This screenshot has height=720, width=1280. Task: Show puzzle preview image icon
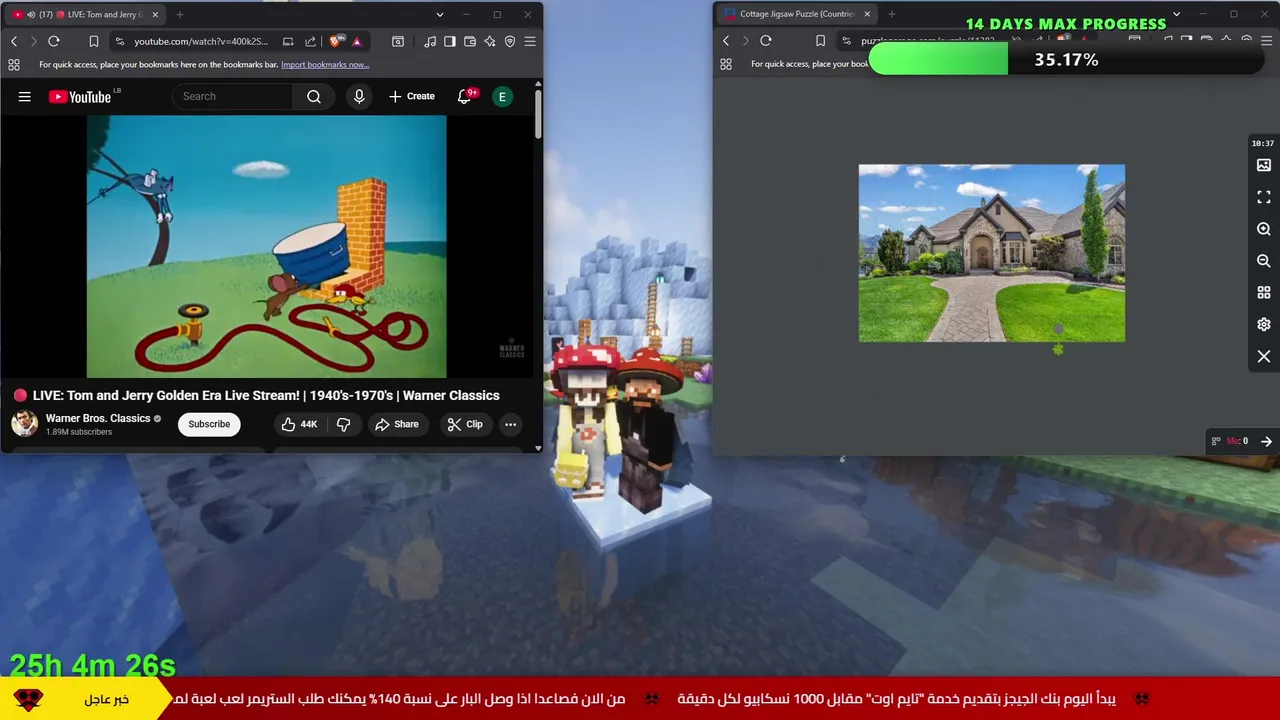(x=1264, y=165)
